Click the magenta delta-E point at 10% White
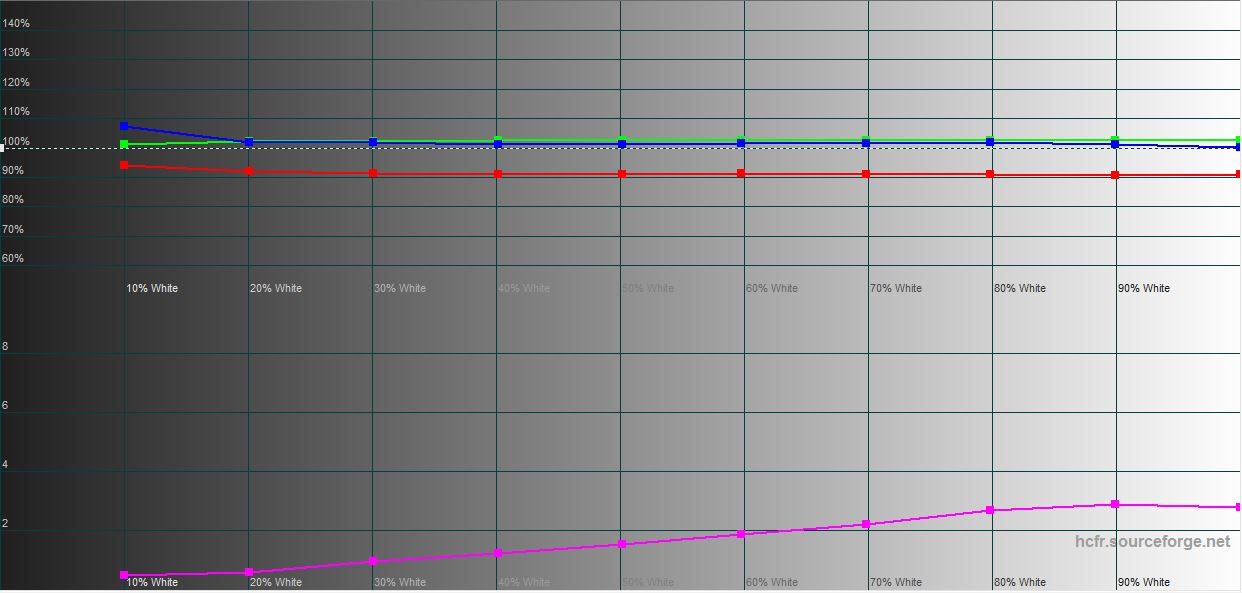1242x593 pixels. (124, 575)
